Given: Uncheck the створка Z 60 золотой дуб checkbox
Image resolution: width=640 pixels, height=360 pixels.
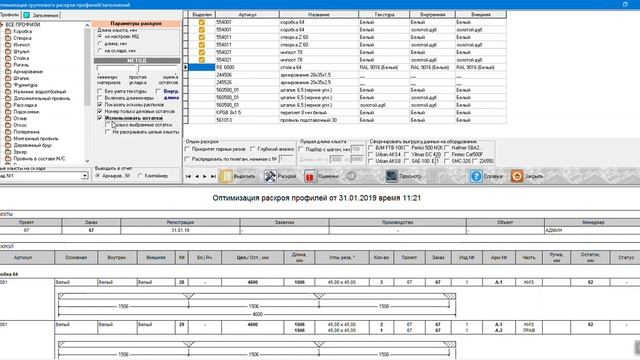Looking at the screenshot, I should click(202, 45).
